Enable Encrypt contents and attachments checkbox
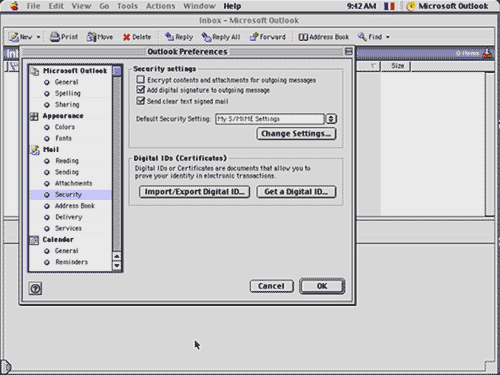Screen dimensions: 500x375 (141, 80)
